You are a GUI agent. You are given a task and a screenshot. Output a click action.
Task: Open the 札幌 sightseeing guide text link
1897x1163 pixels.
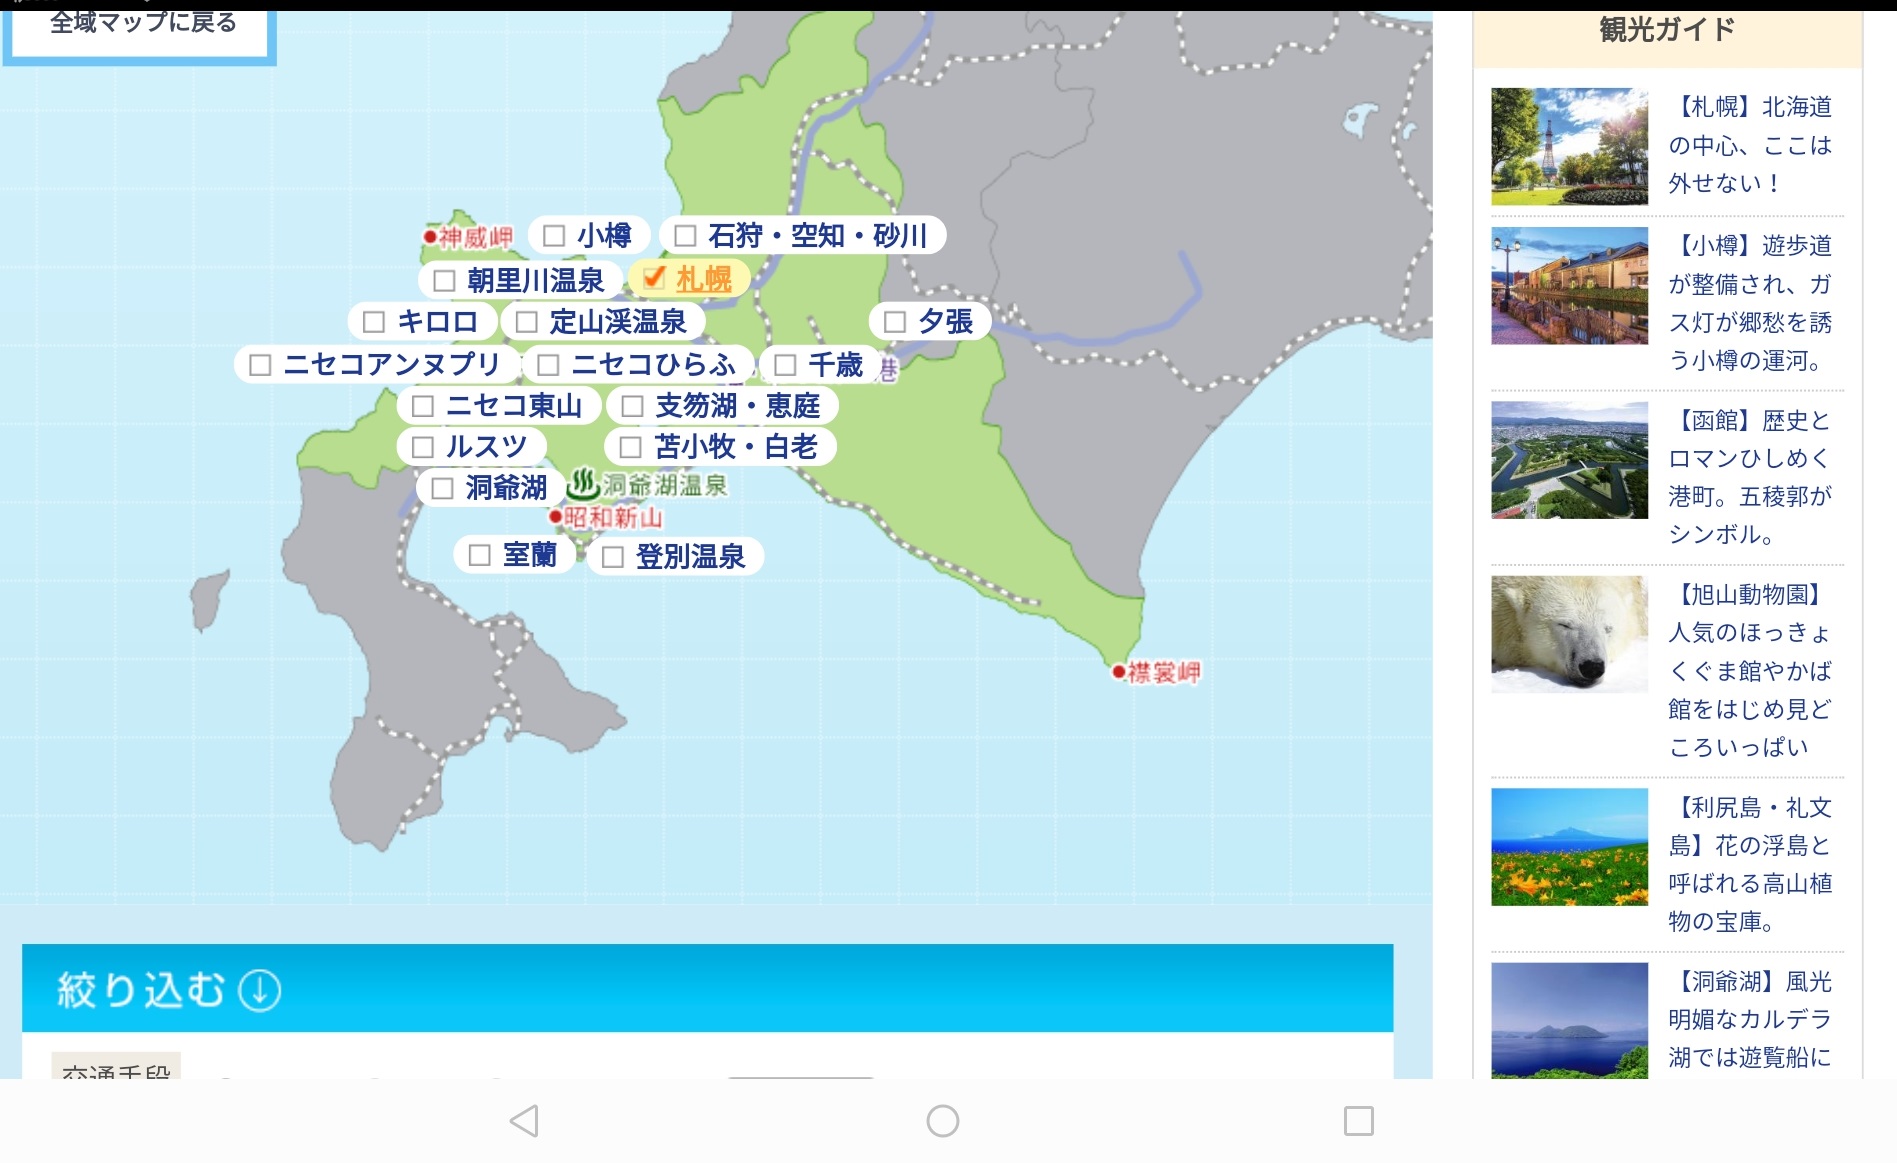pyautogui.click(x=1750, y=145)
